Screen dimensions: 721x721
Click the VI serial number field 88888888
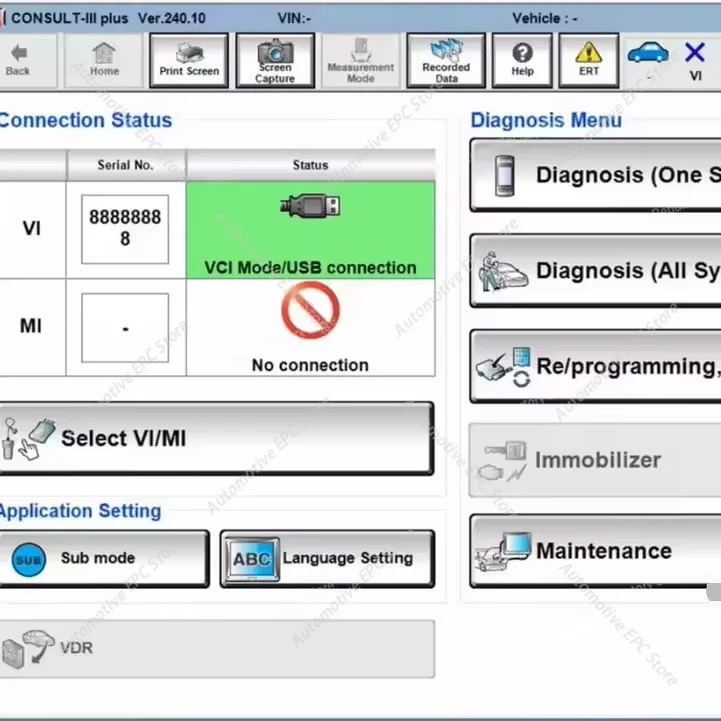(125, 229)
